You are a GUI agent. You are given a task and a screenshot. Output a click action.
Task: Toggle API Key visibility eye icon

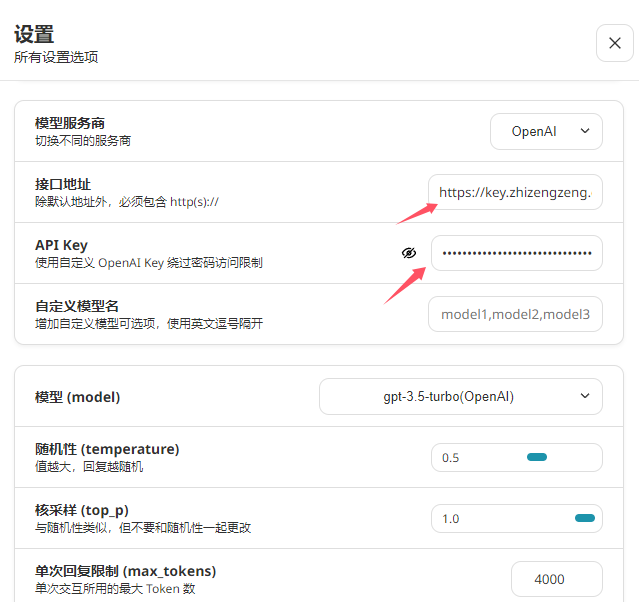point(408,253)
